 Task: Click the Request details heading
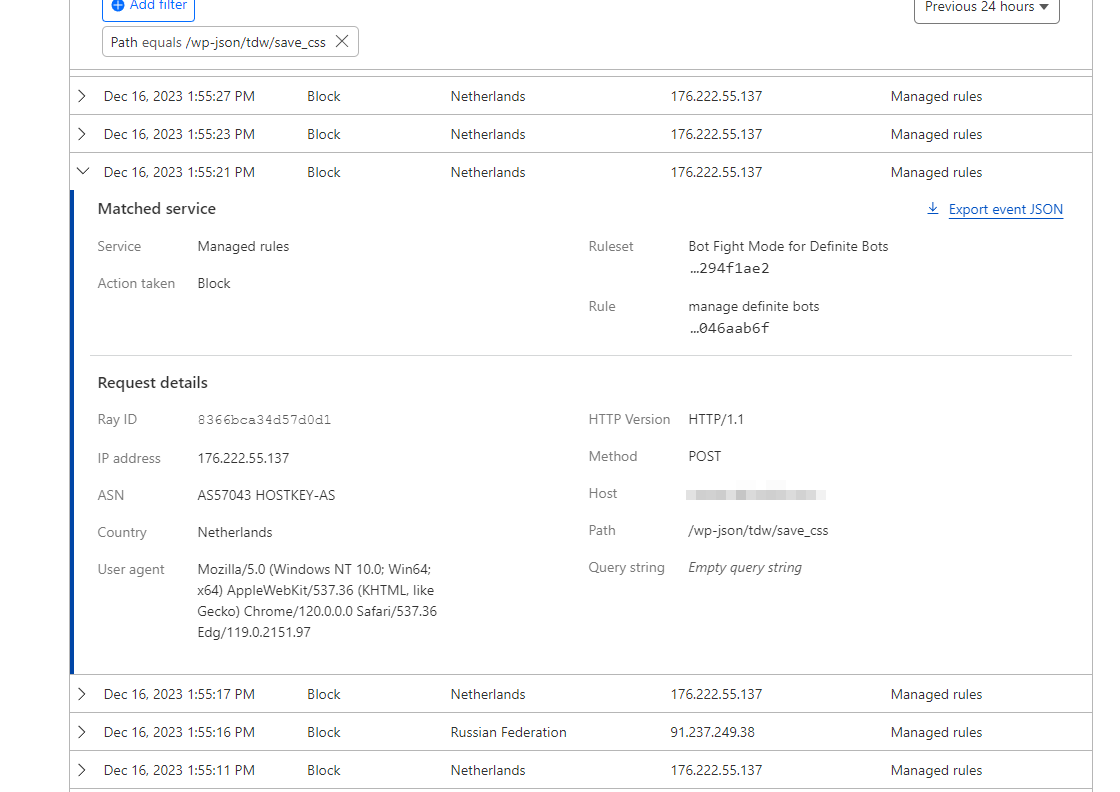(153, 383)
